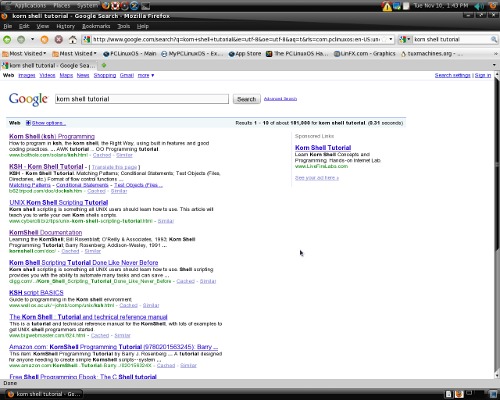Image resolution: width=500 pixels, height=400 pixels.
Task: Bookmark this page with the star icon
Action: 384,39
